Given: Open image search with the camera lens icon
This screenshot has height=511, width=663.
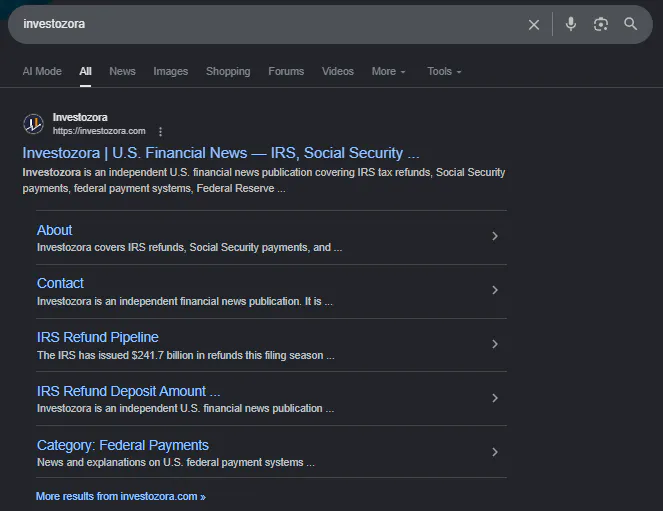Looking at the screenshot, I should tap(600, 24).
